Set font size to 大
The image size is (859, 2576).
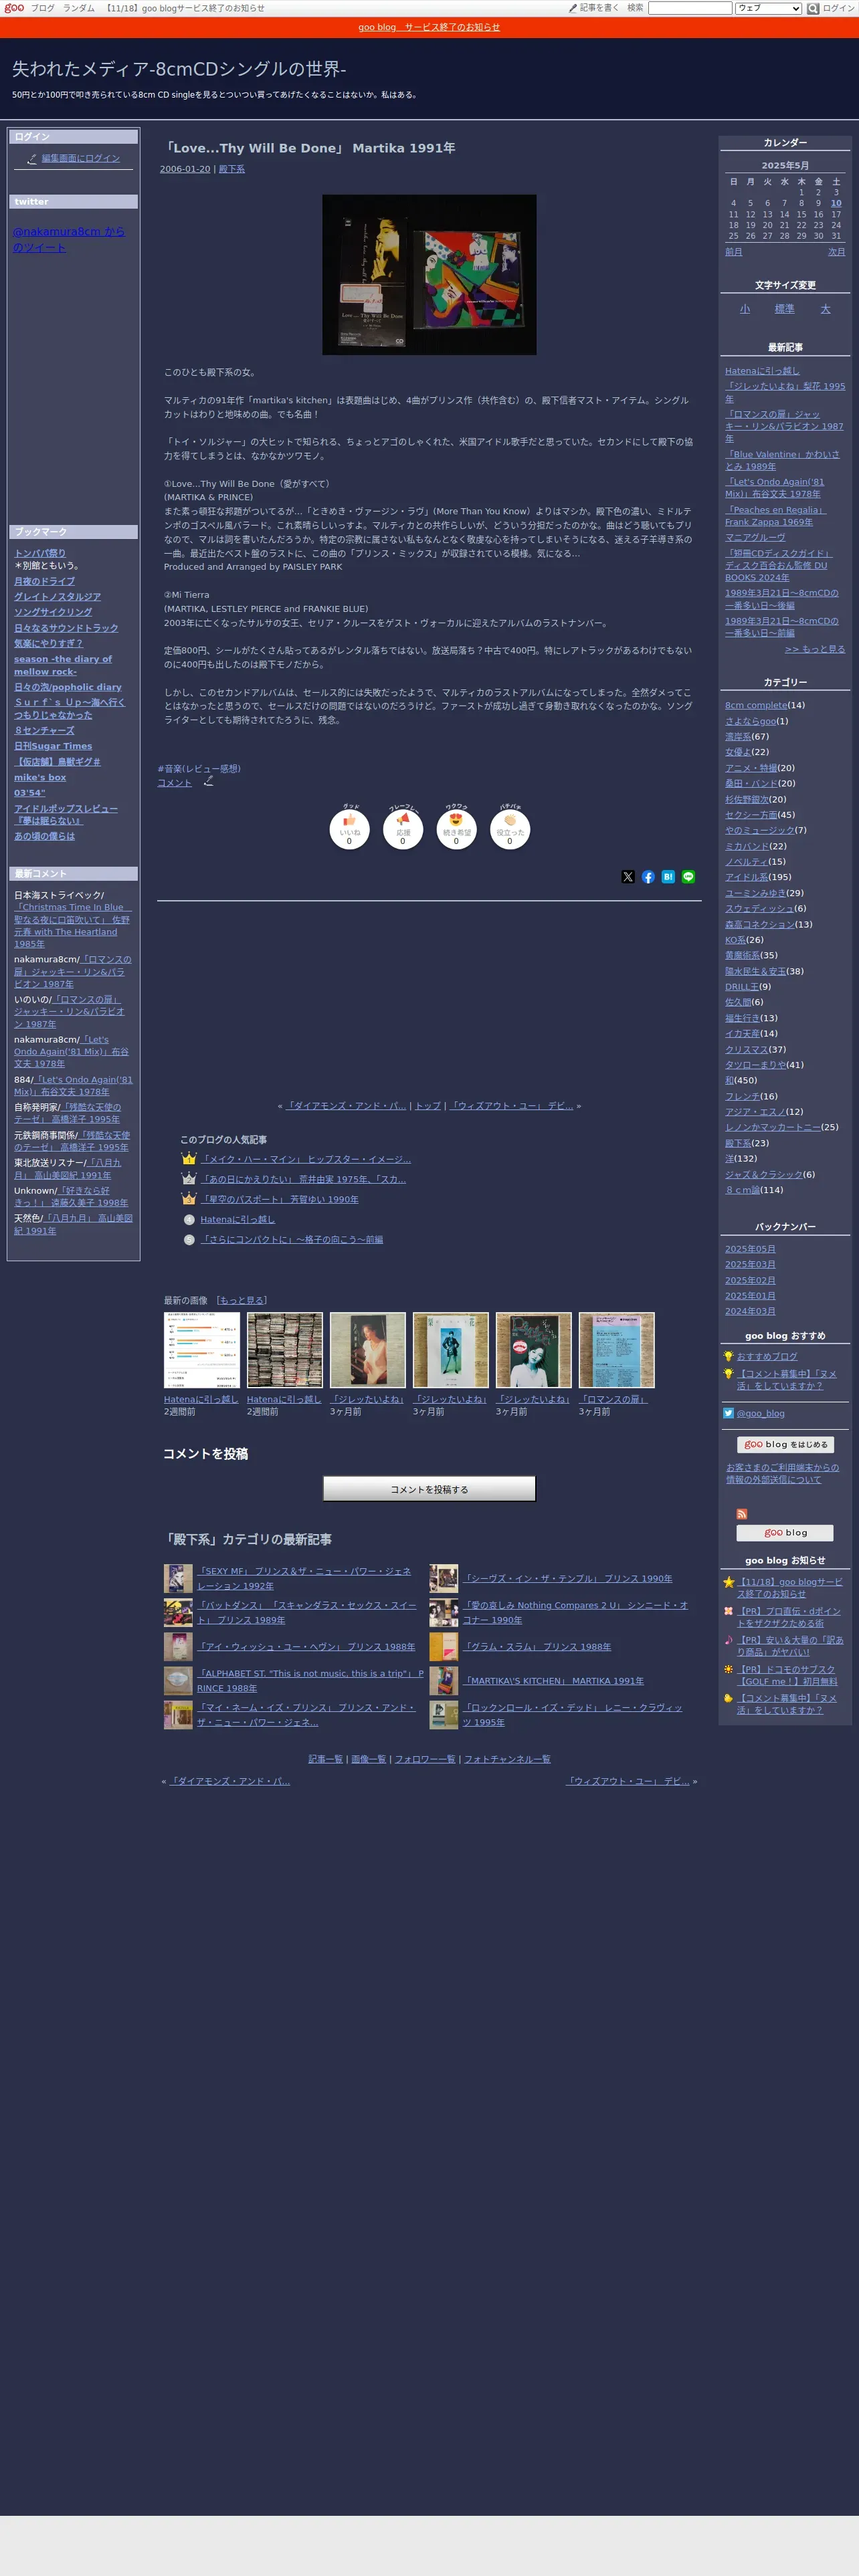point(825,309)
